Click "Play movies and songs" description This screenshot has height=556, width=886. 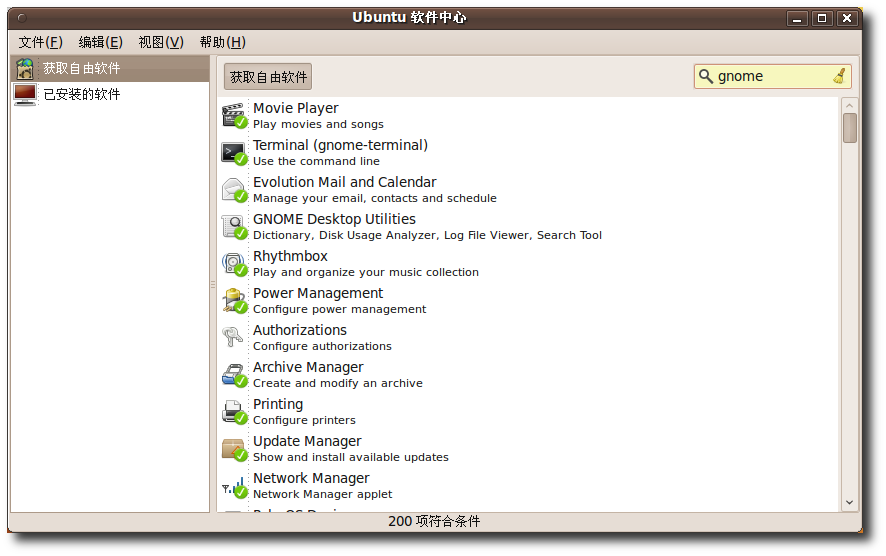tap(318, 124)
